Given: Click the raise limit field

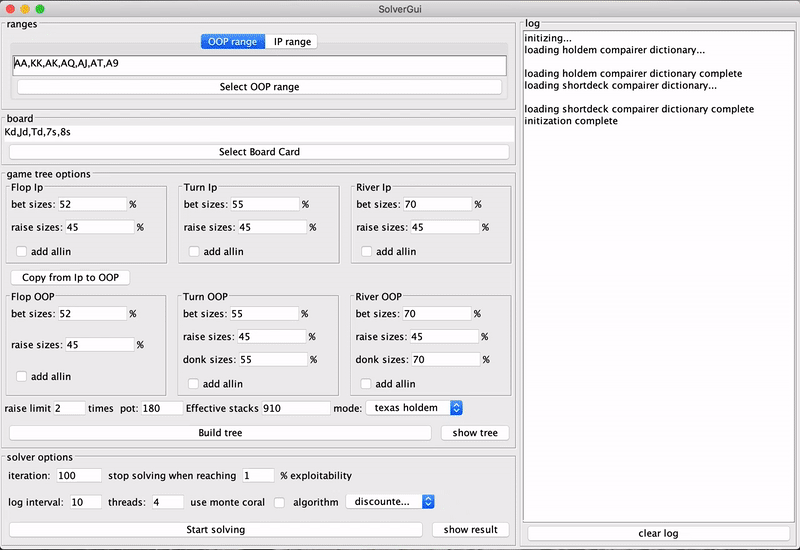Looking at the screenshot, I should pos(69,408).
